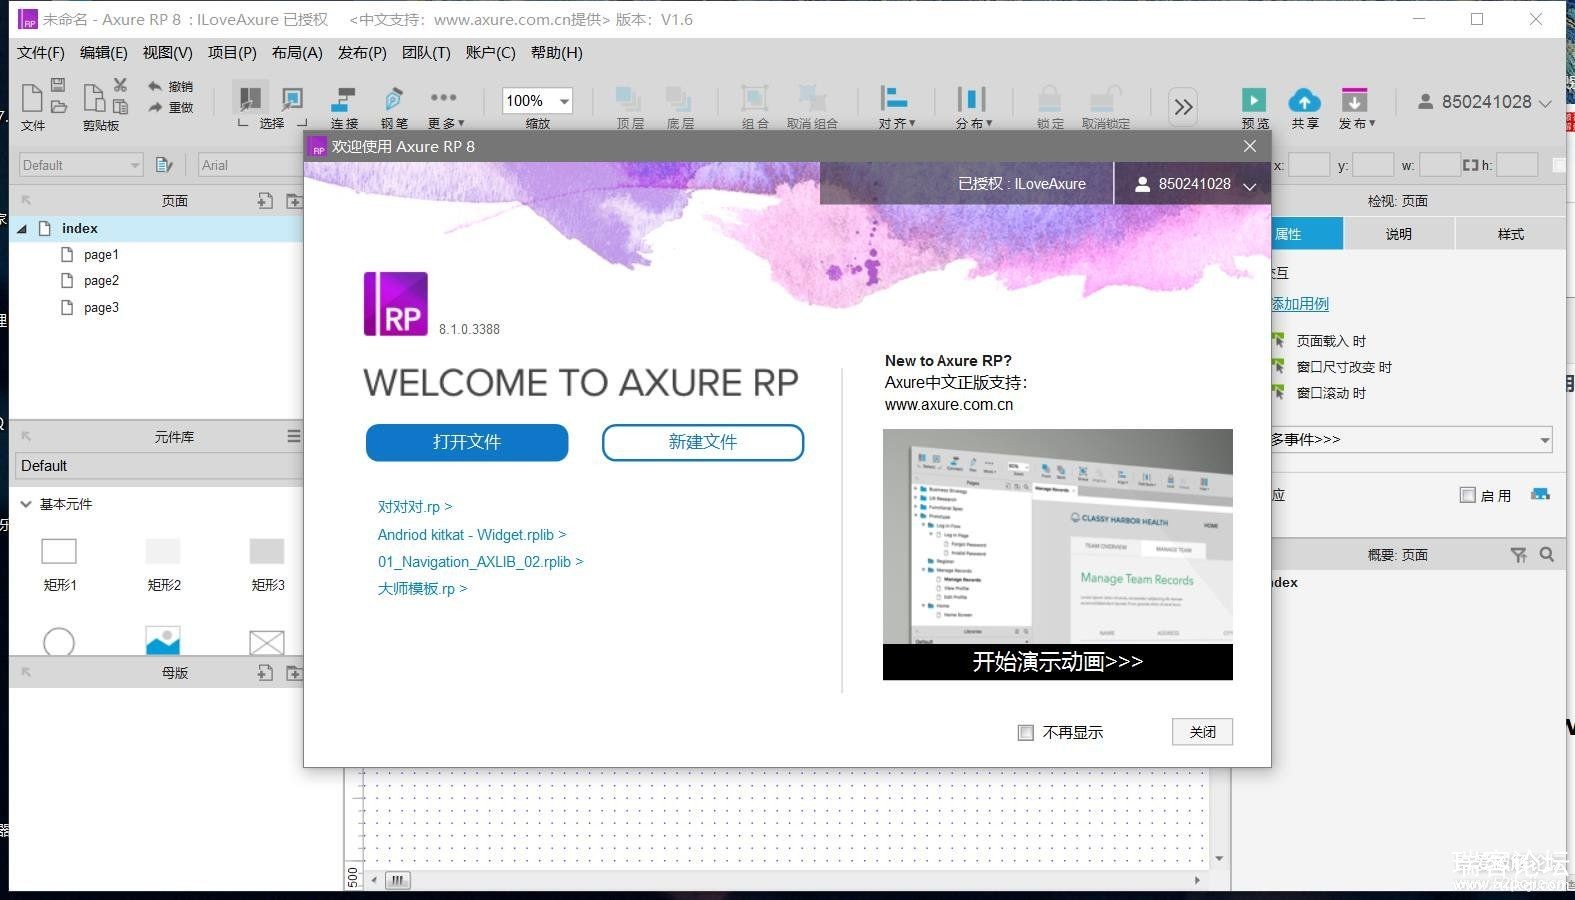Image resolution: width=1575 pixels, height=900 pixels.
Task: Click the 关闭 button in welcome dialog
Action: (1202, 732)
